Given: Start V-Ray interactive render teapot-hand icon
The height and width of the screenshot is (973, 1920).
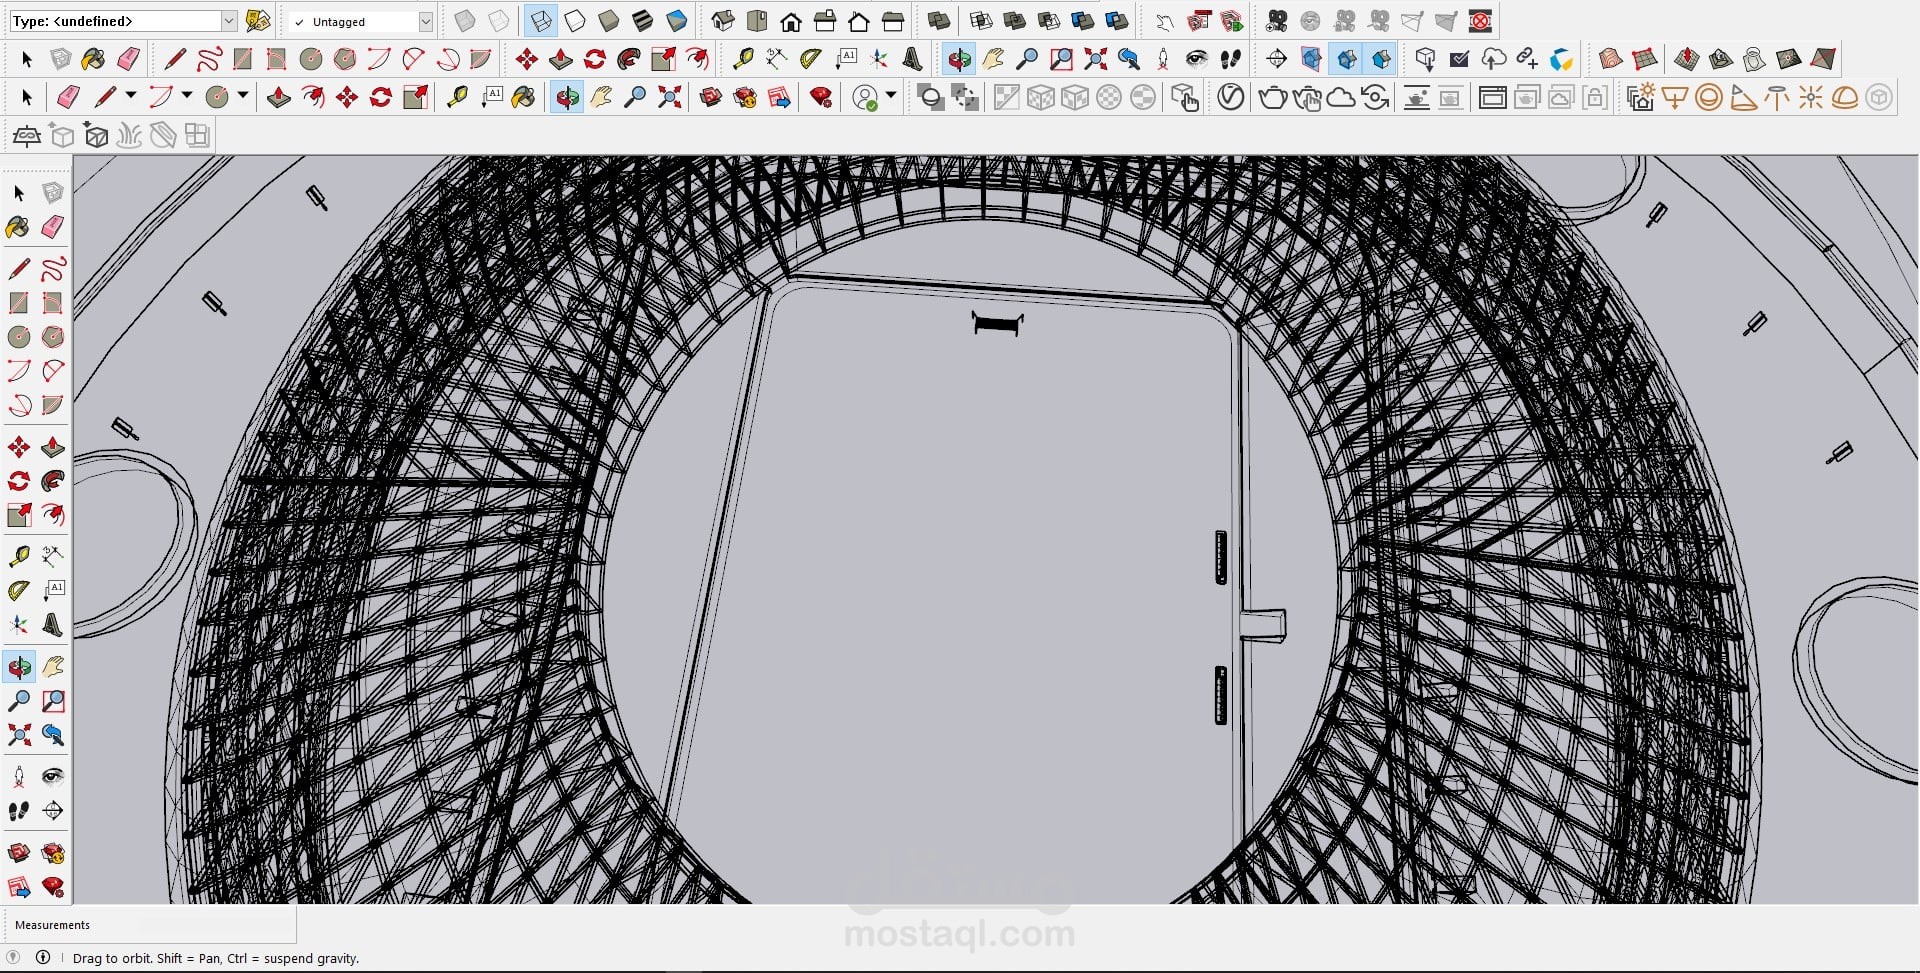Looking at the screenshot, I should [x=1307, y=97].
